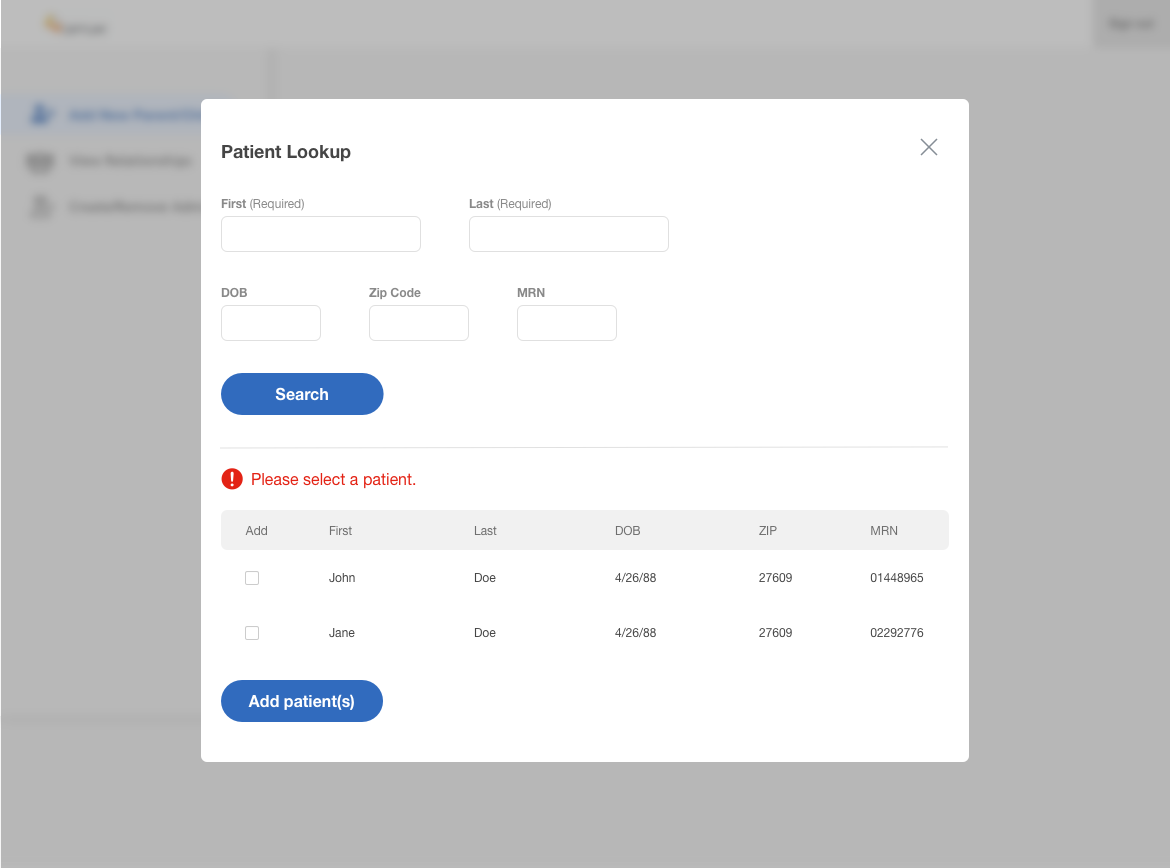Viewport: 1170px width, 868px height.
Task: Click the DOB column header
Action: coord(627,531)
